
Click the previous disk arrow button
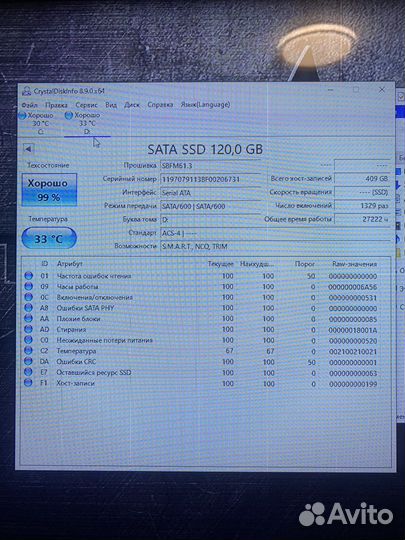(x=28, y=149)
